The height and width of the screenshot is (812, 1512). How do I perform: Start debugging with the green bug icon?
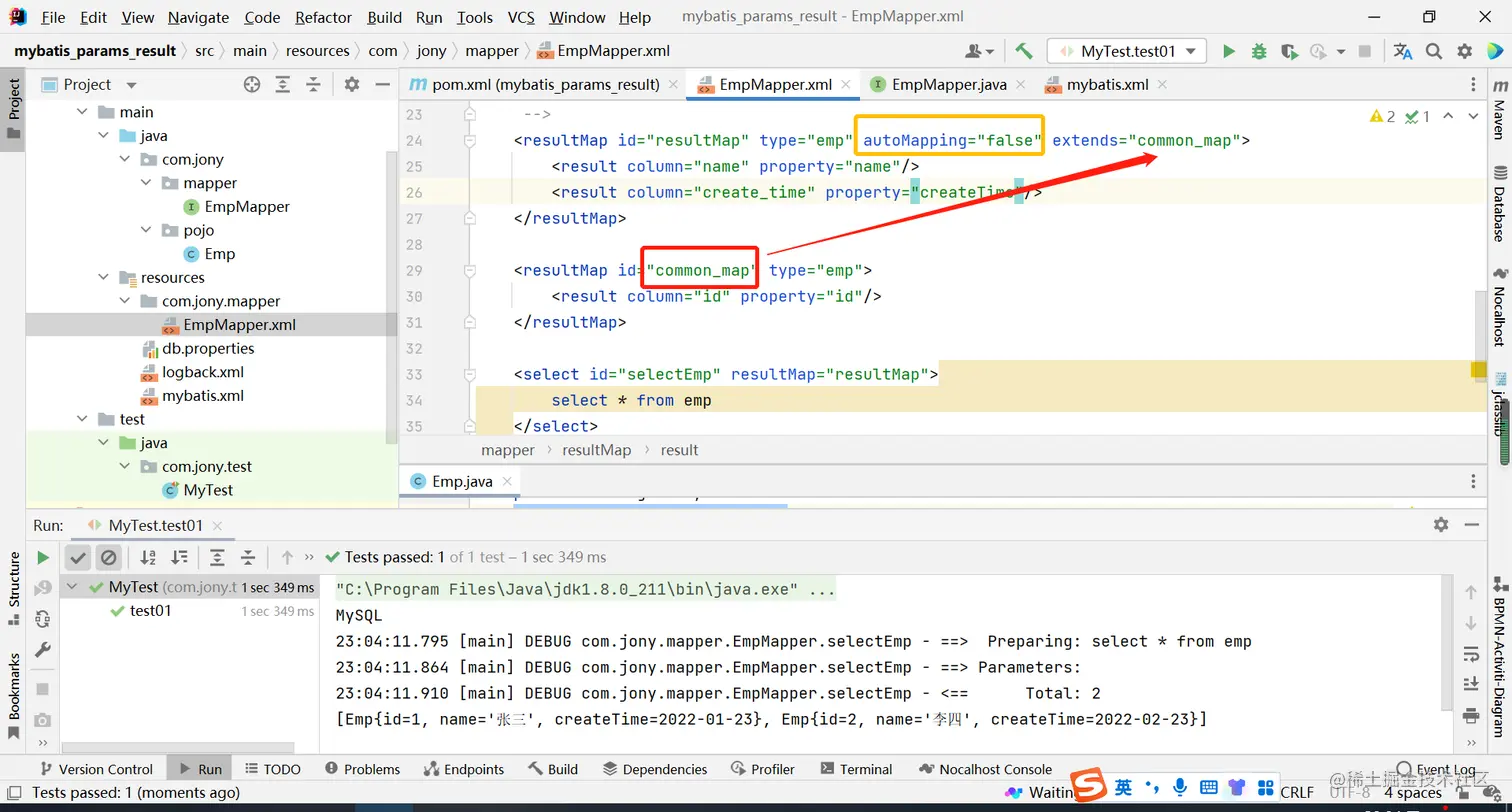(1259, 51)
